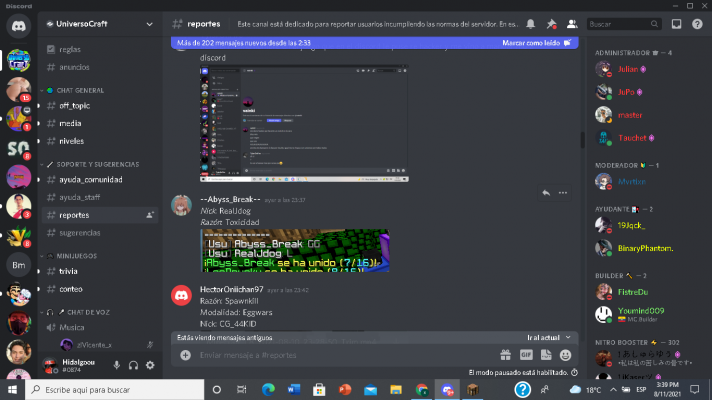Toggle the member list visibility
This screenshot has height=400, width=712.
571,23
